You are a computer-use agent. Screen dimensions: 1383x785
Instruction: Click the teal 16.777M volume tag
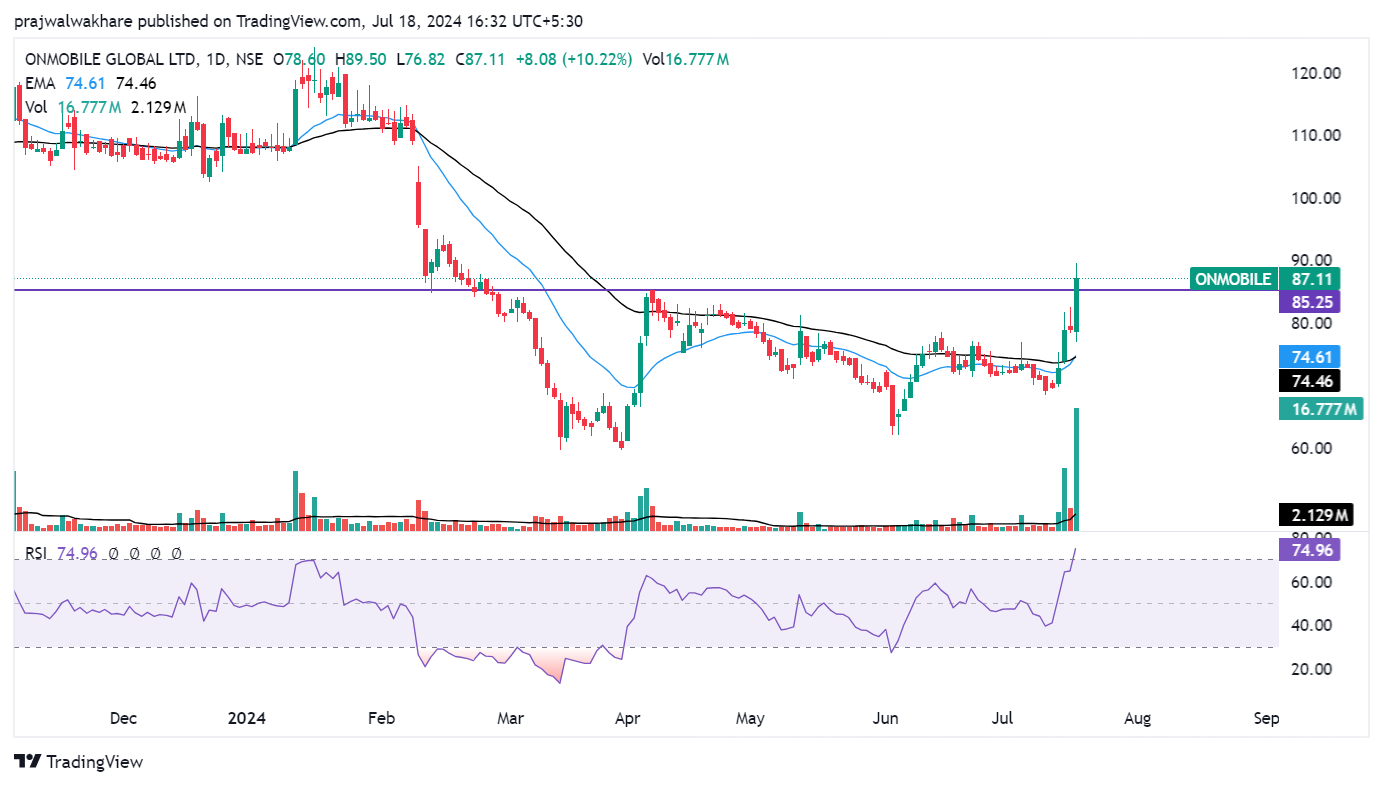(x=1320, y=408)
